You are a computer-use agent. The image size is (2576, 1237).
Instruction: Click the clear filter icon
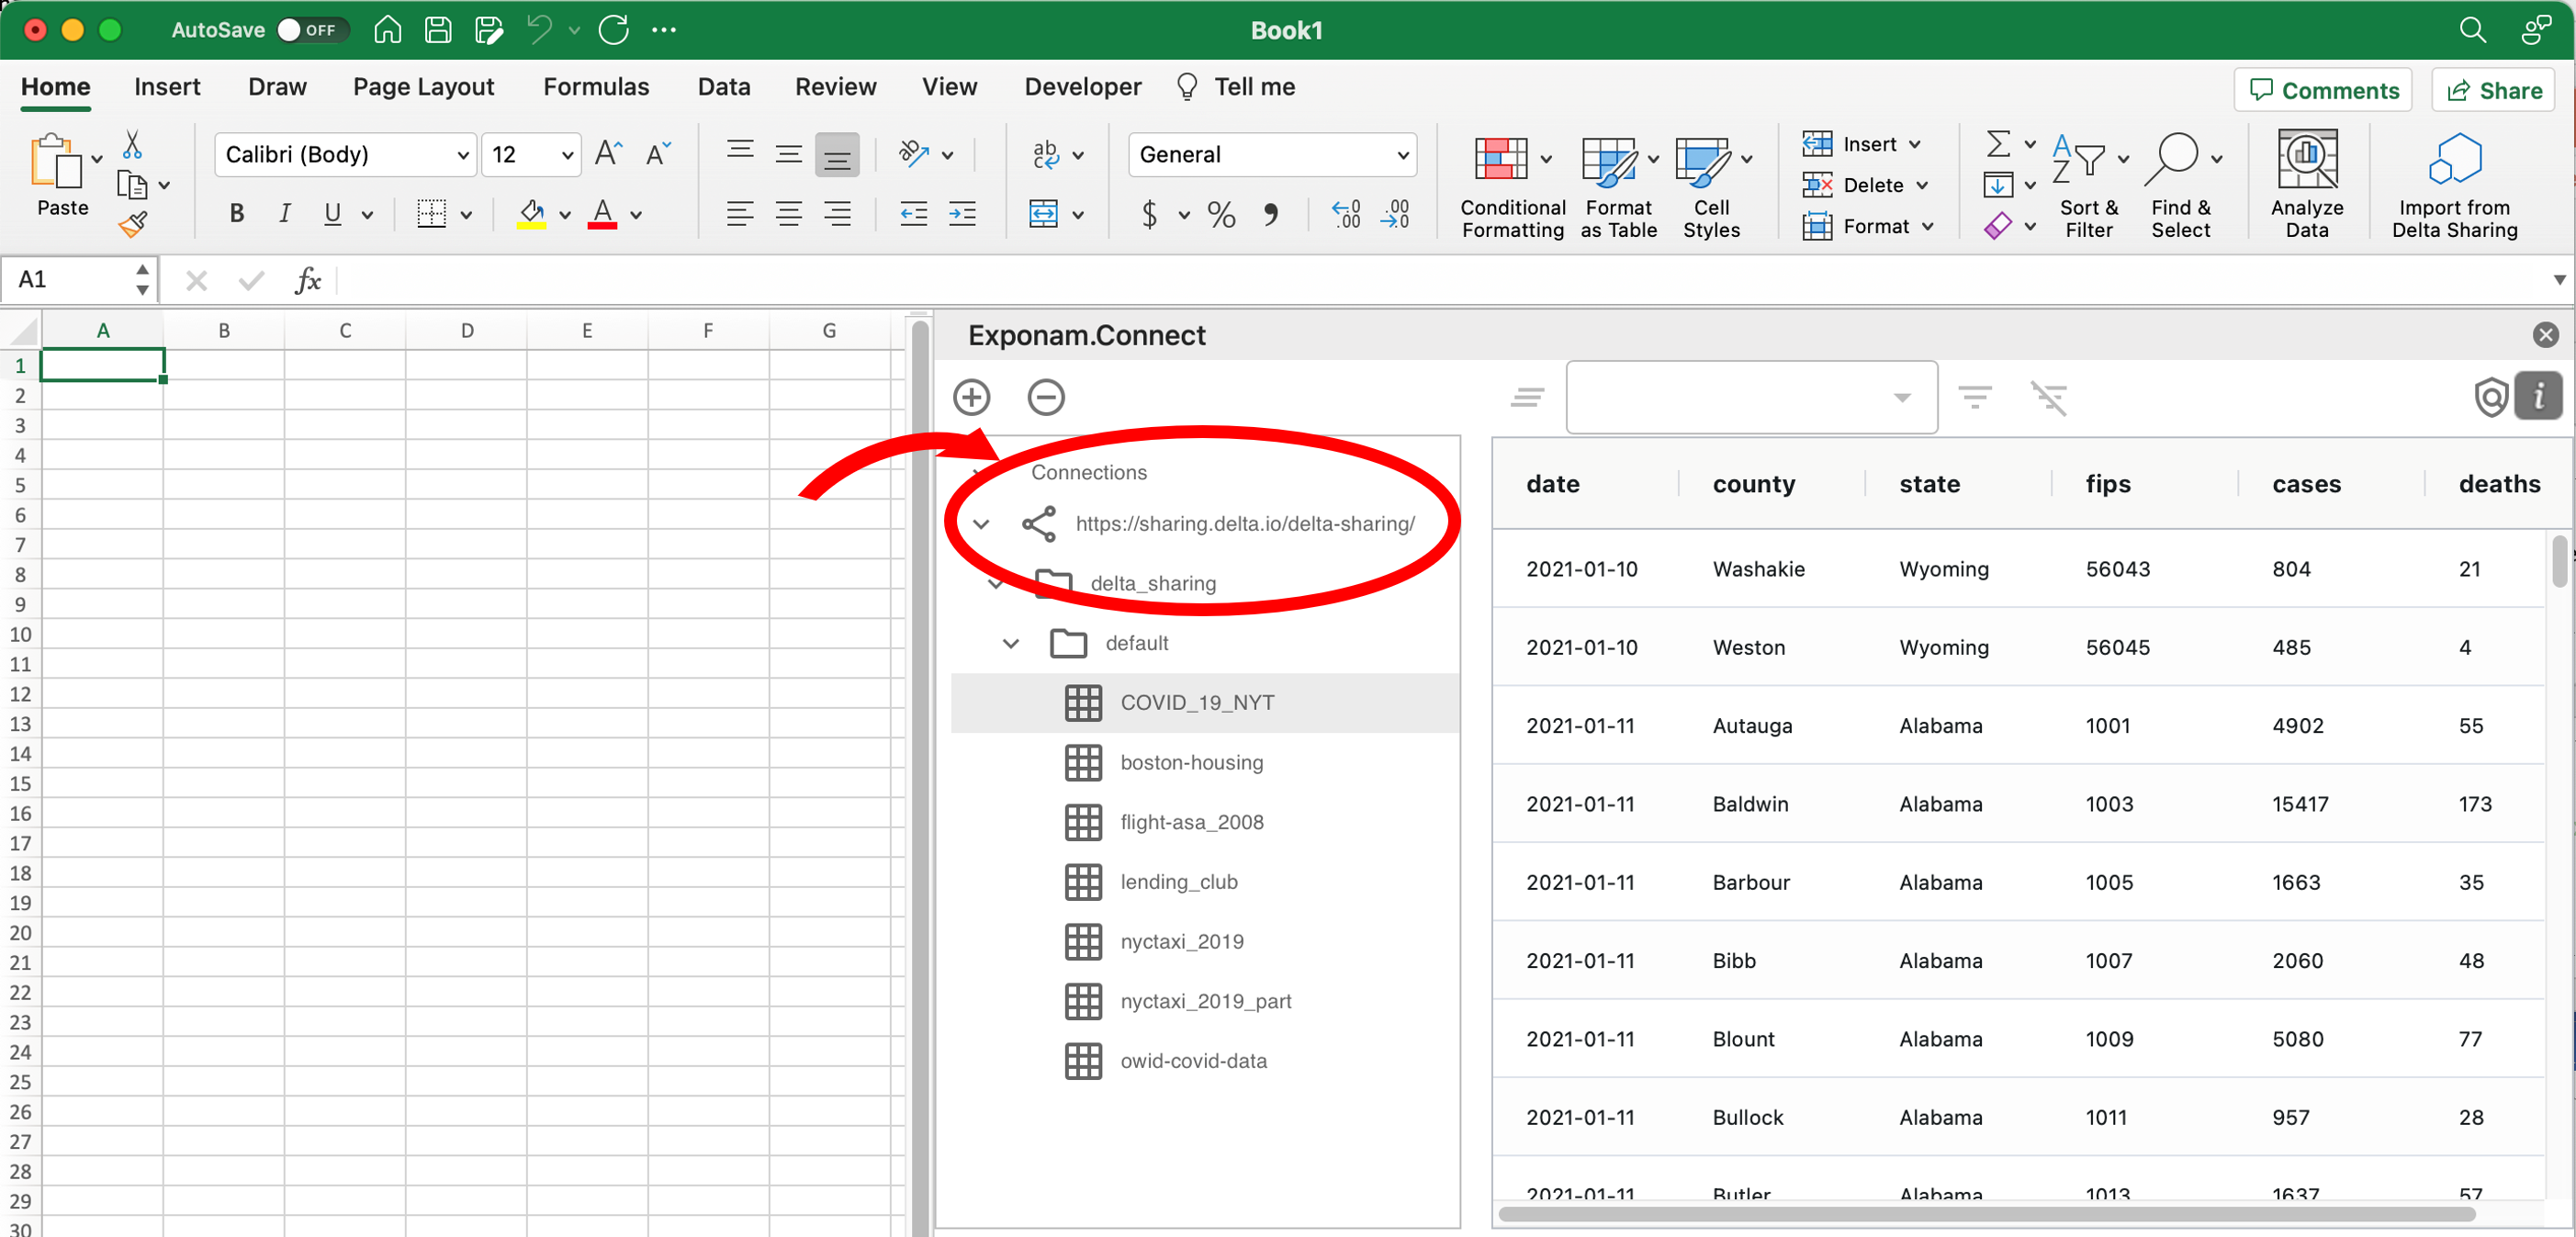tap(2048, 397)
